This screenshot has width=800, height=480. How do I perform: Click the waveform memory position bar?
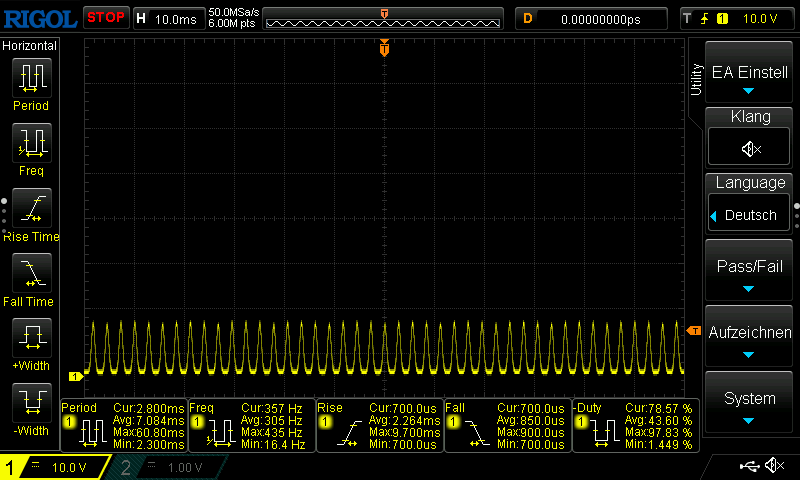(x=384, y=18)
